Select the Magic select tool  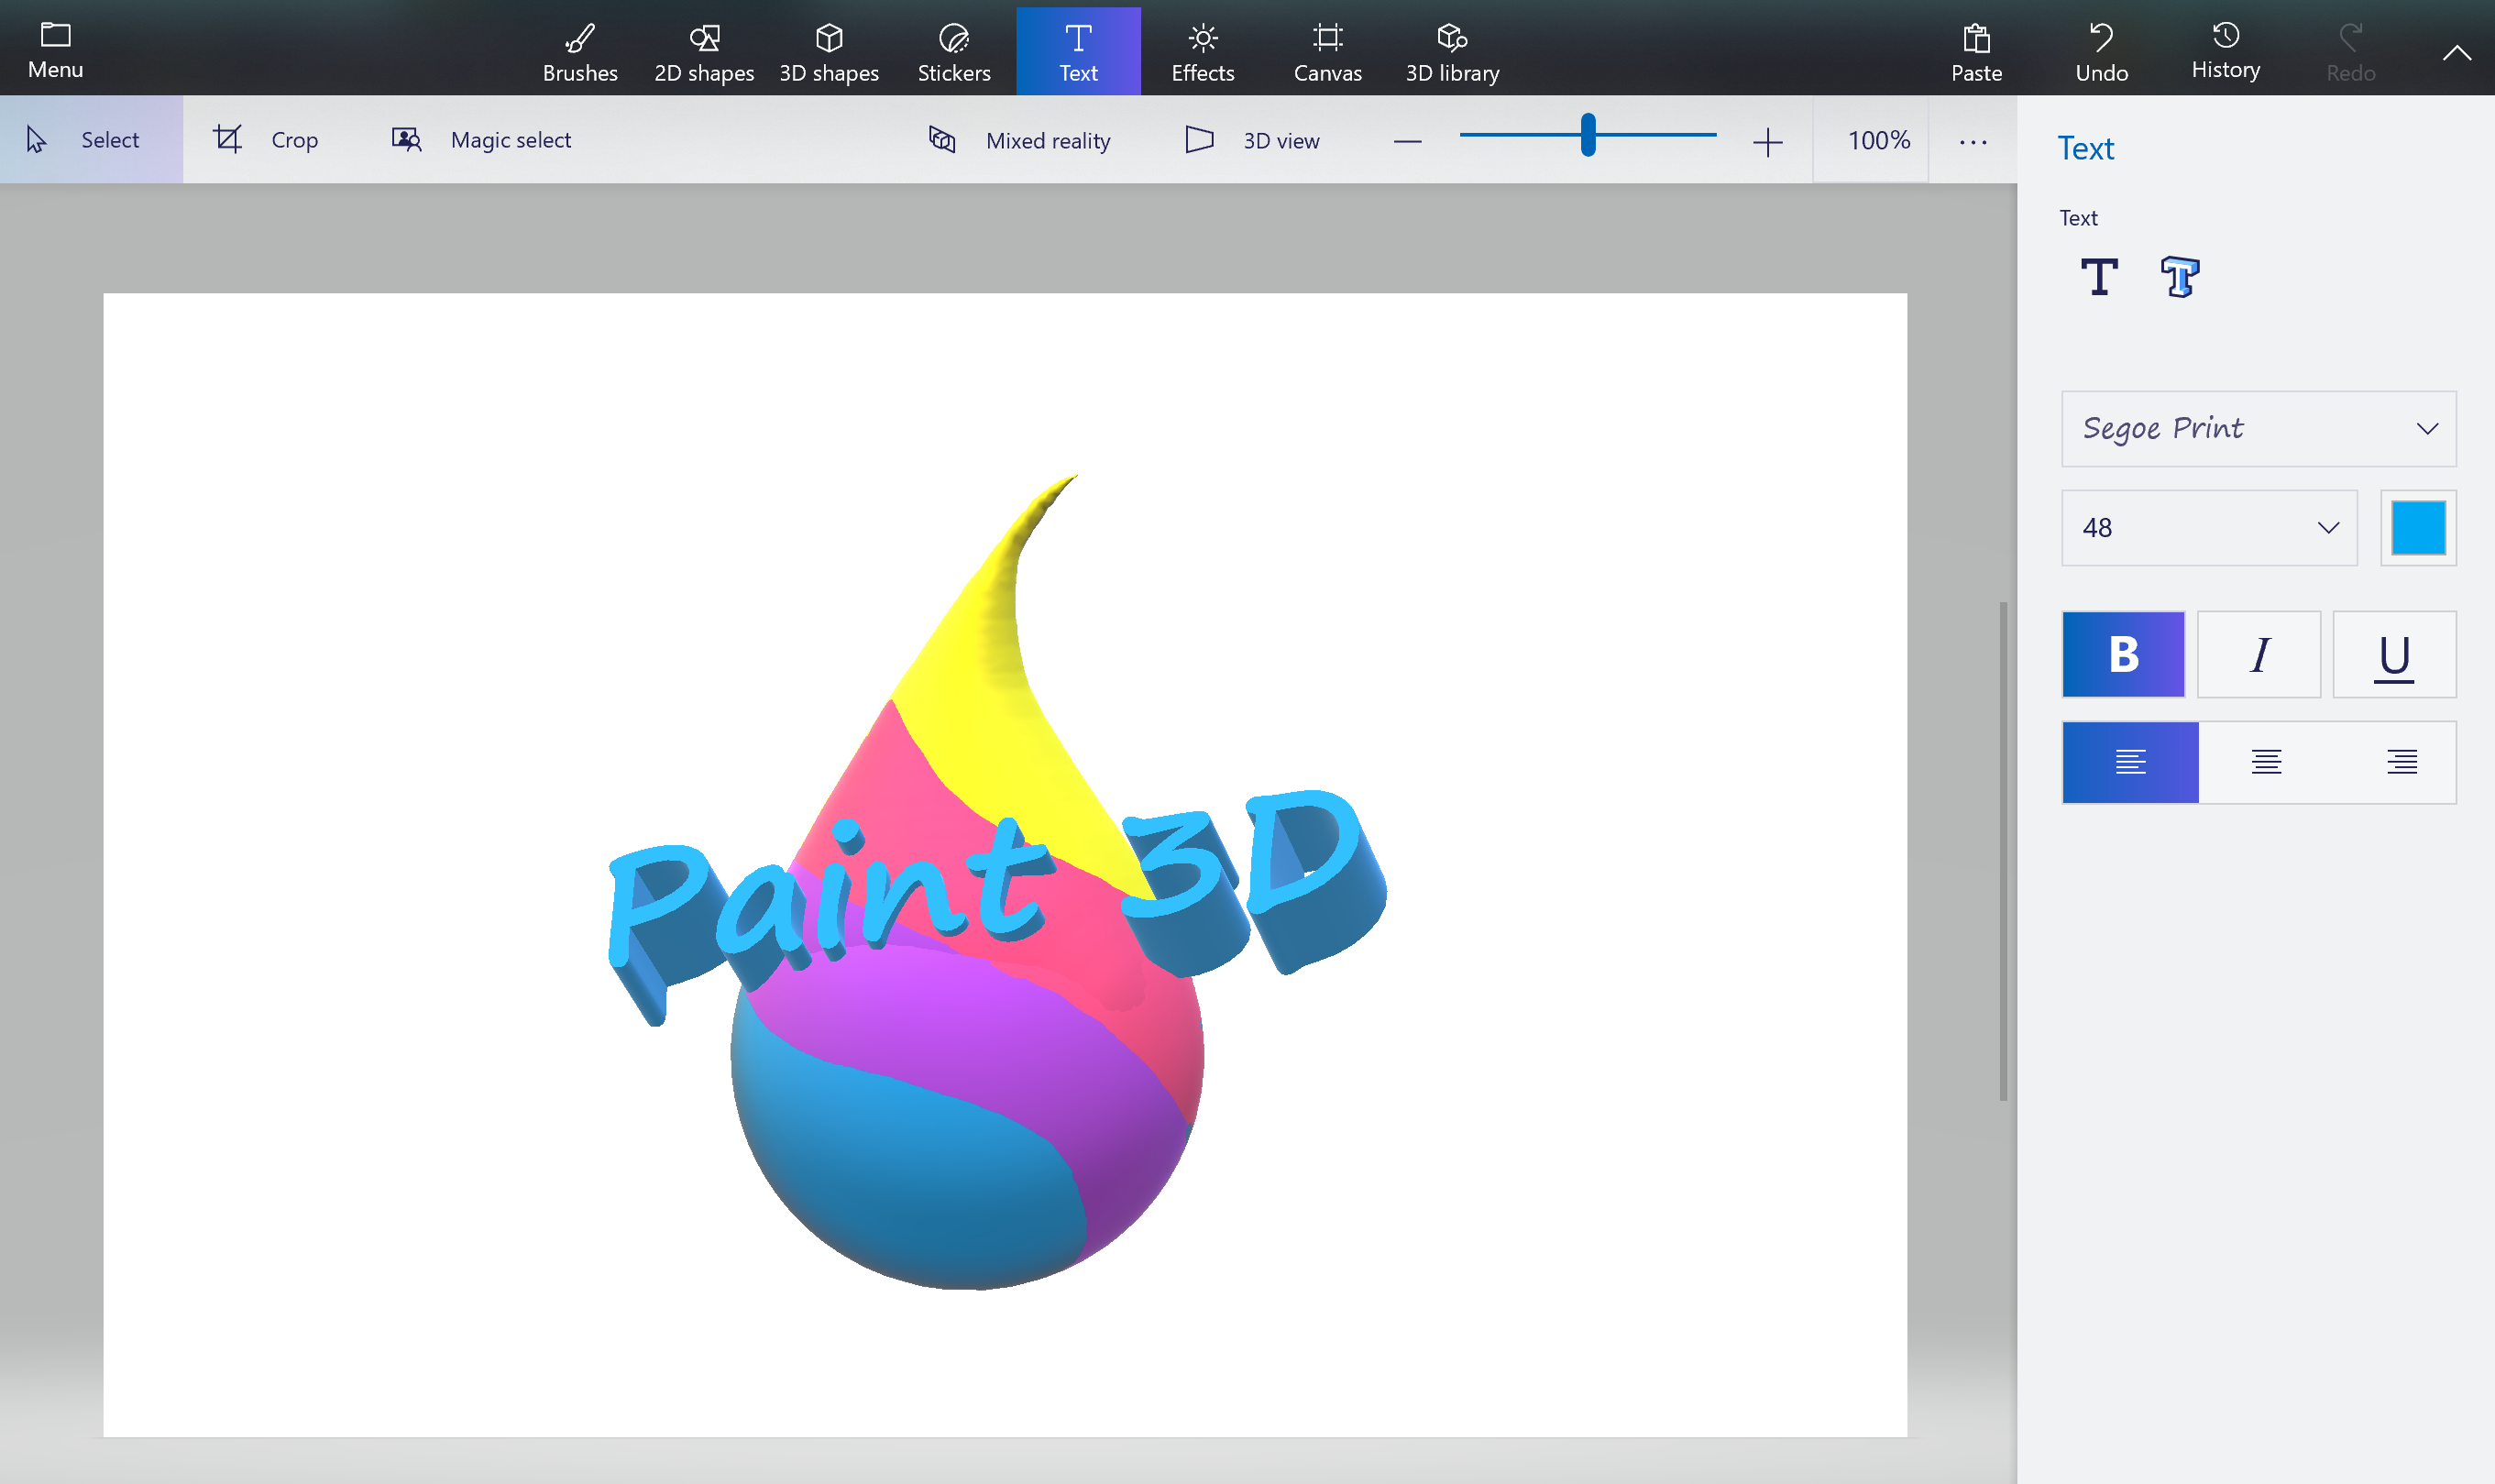(x=481, y=139)
